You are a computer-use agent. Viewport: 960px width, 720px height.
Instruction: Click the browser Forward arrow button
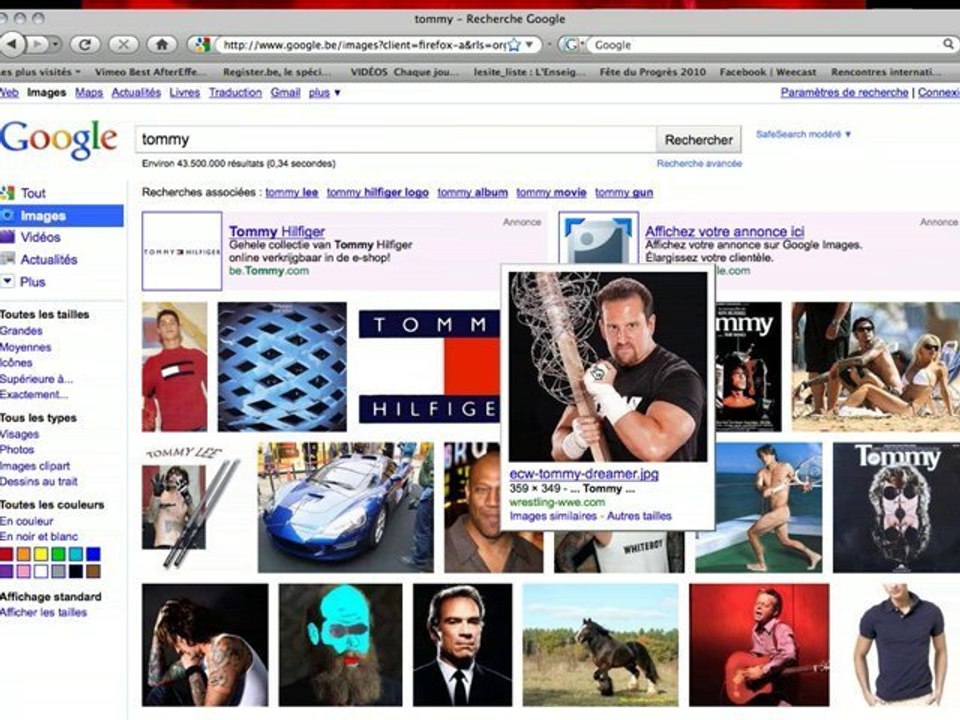[37, 44]
